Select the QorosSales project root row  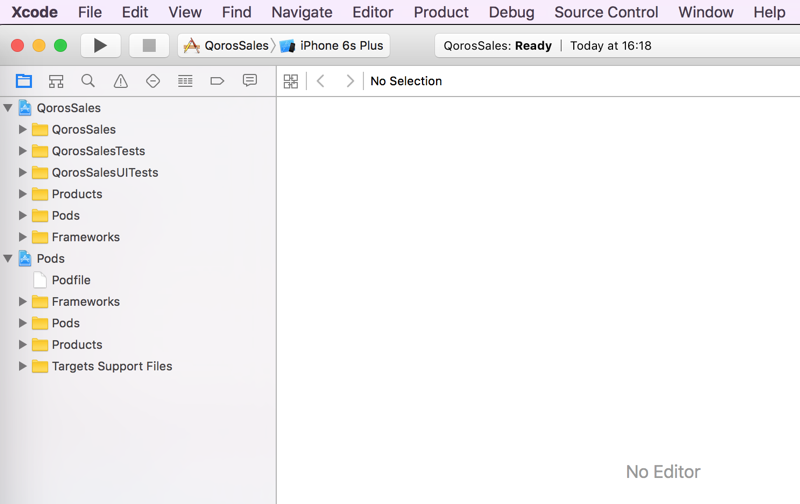click(x=138, y=108)
